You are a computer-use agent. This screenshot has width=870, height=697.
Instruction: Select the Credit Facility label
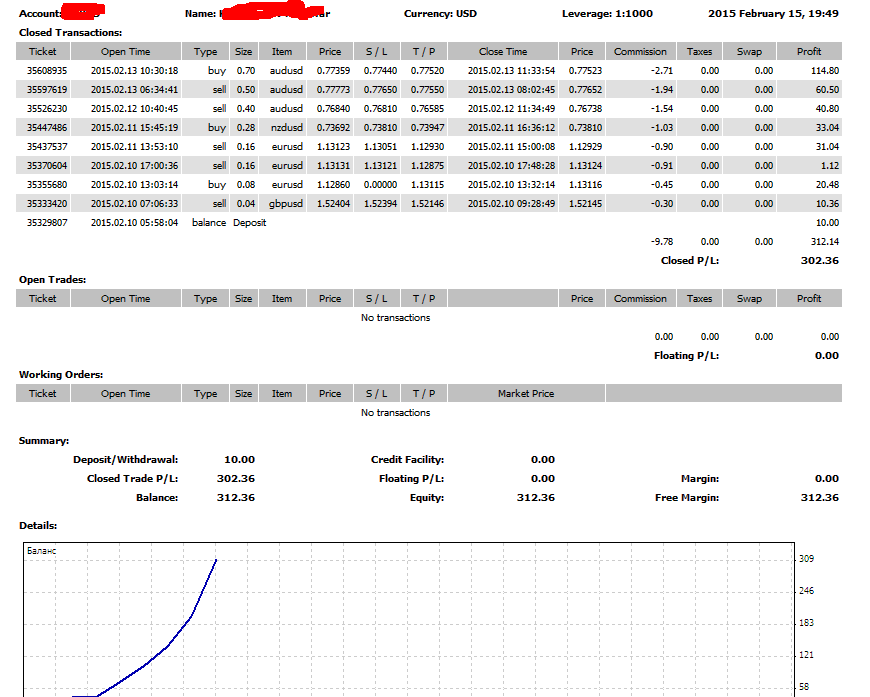click(x=407, y=459)
